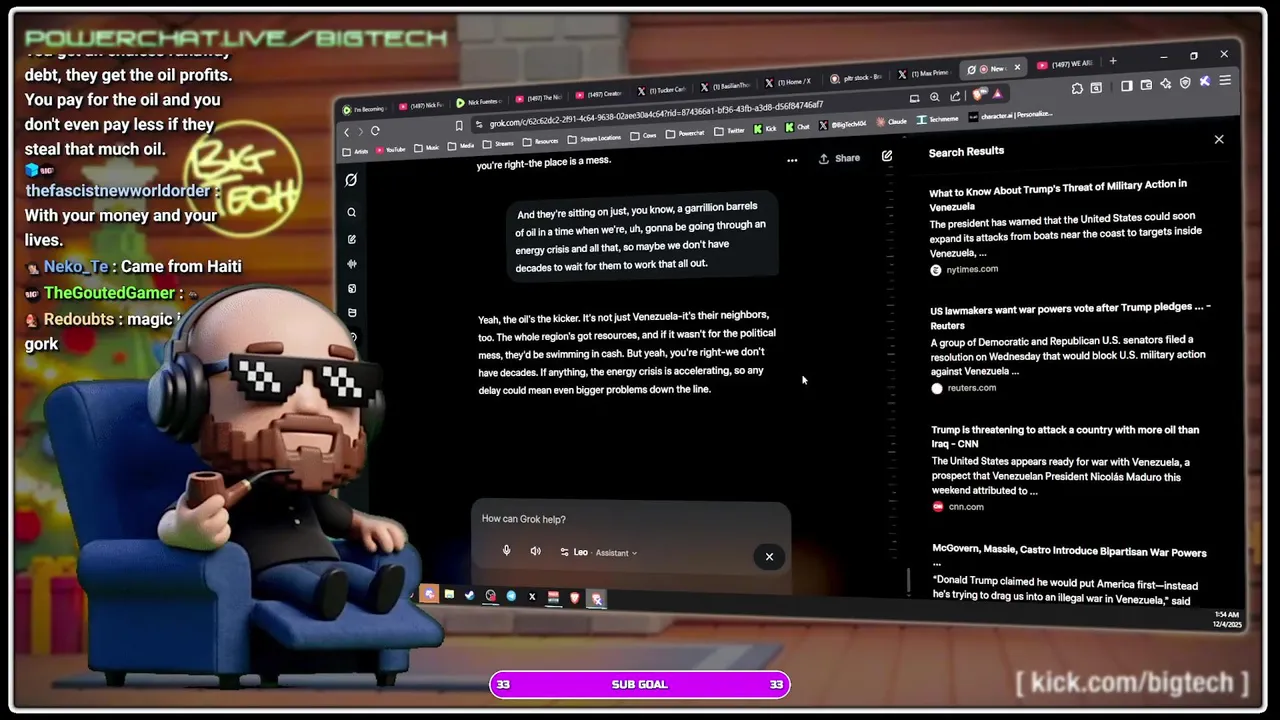Viewport: 1280px width, 720px height.
Task: Open the Techmeme bookmark
Action: coord(937,120)
